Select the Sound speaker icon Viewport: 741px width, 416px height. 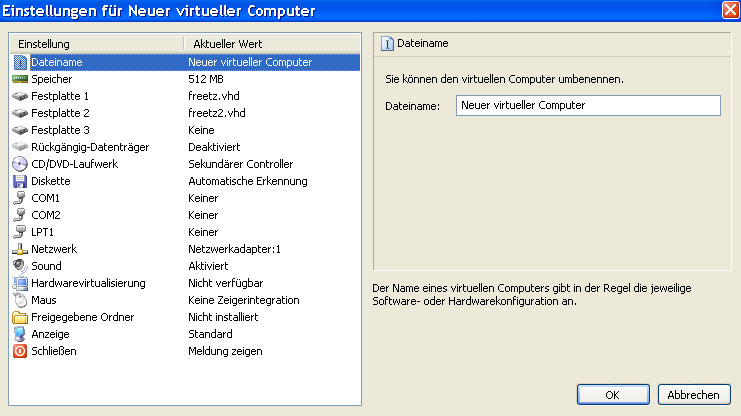[20, 266]
